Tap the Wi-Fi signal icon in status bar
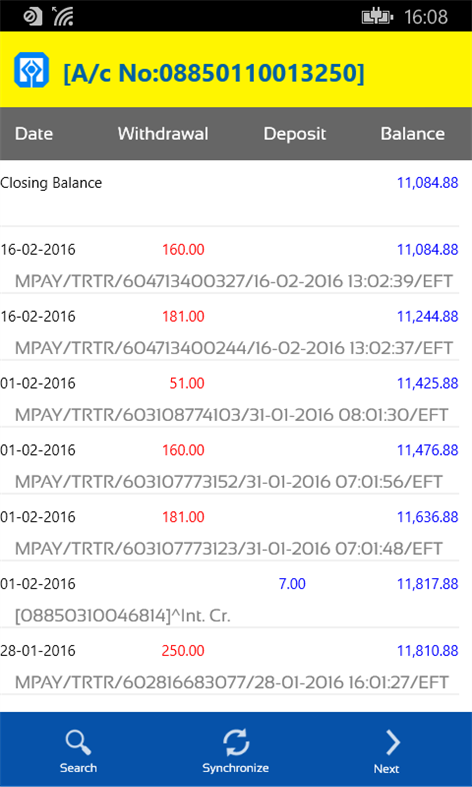Image resolution: width=472 pixels, height=787 pixels. pyautogui.click(x=63, y=16)
